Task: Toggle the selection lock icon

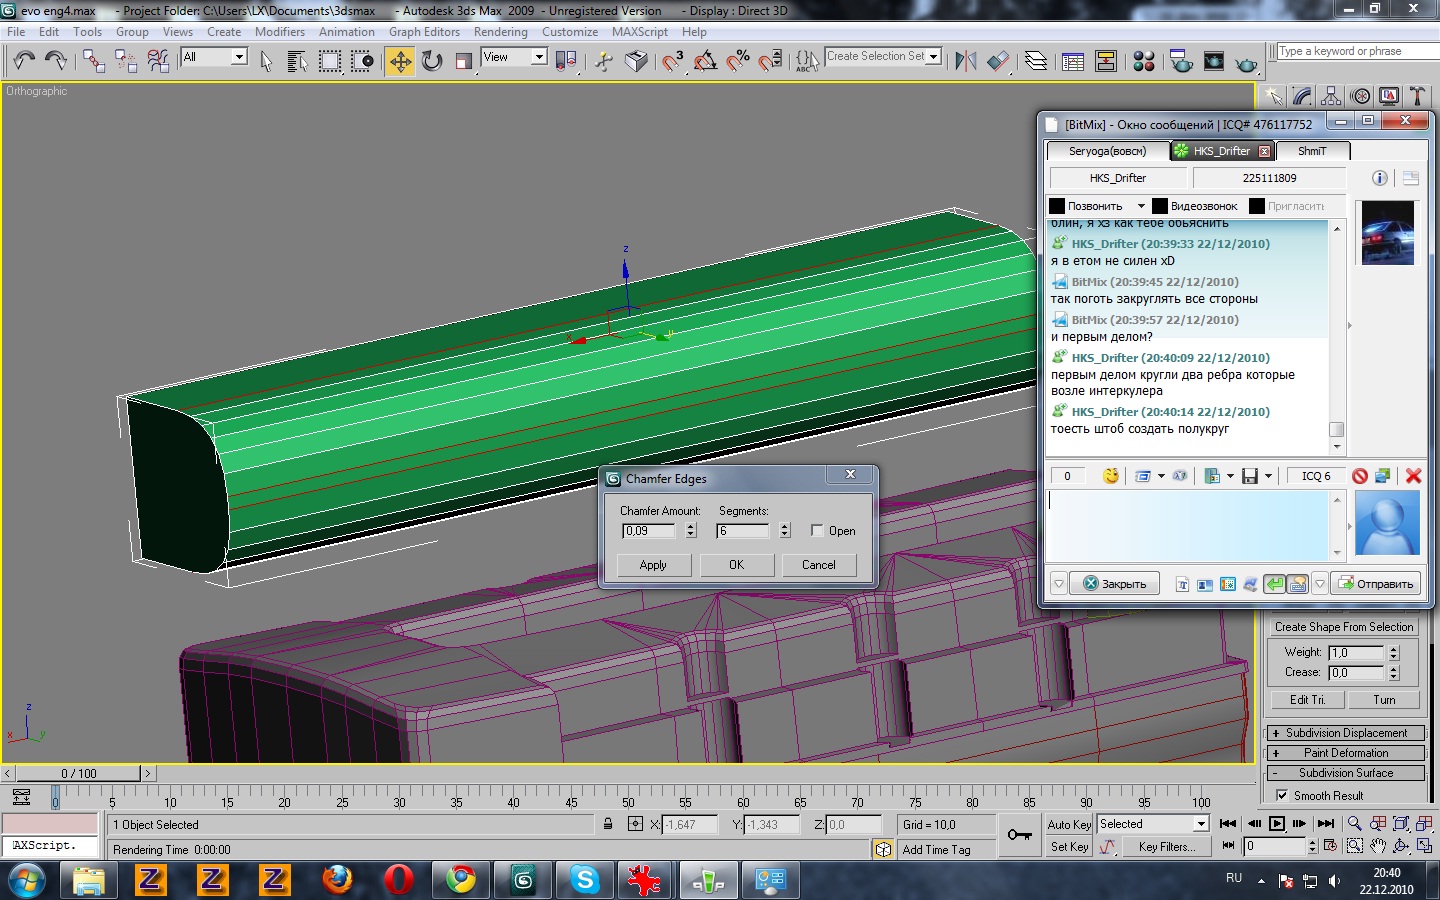Action: (608, 824)
